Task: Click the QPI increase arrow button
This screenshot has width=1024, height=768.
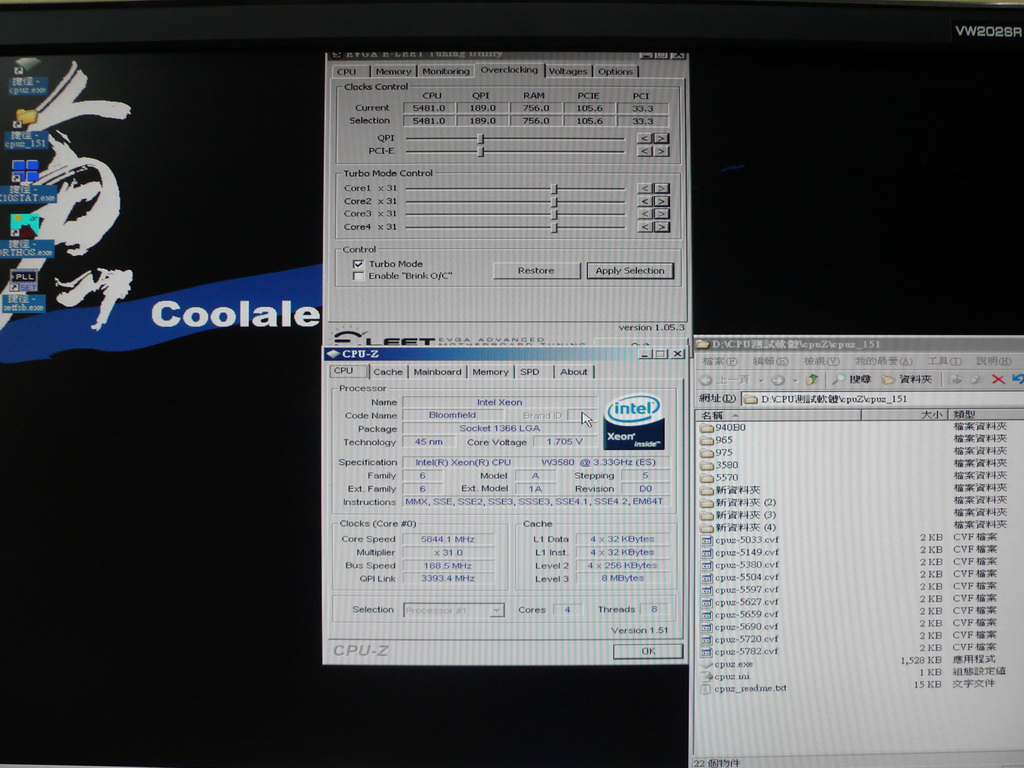Action: 662,138
